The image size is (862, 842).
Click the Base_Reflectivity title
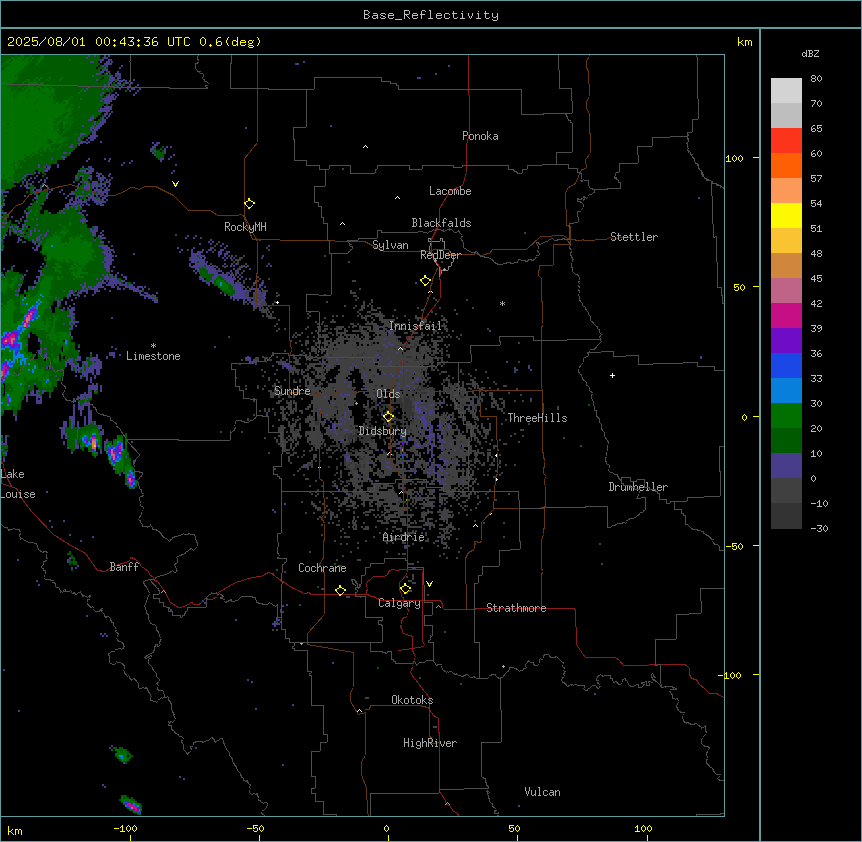click(x=431, y=15)
